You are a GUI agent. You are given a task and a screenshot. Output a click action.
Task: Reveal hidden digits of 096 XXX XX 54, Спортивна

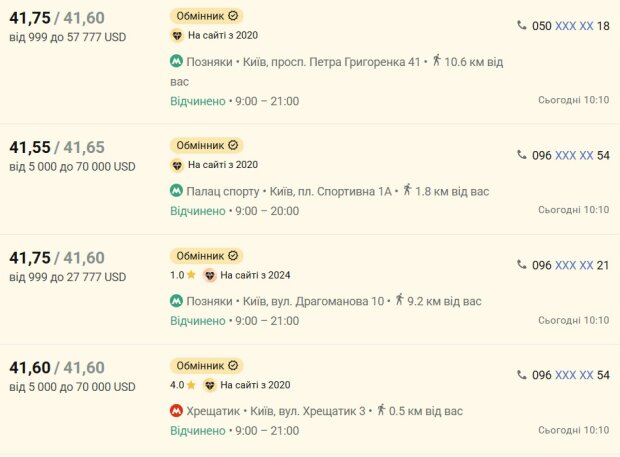(x=574, y=156)
